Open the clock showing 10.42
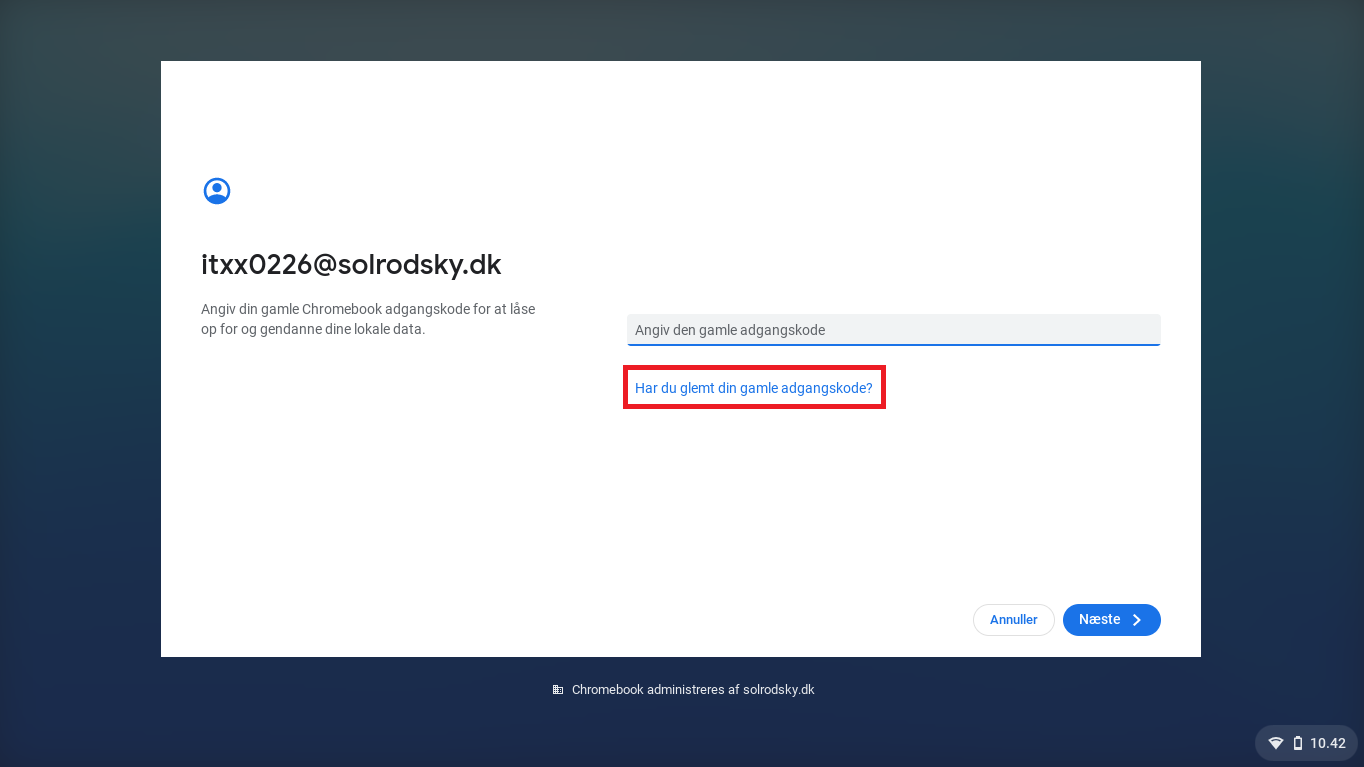This screenshot has height=767, width=1364. point(1328,743)
